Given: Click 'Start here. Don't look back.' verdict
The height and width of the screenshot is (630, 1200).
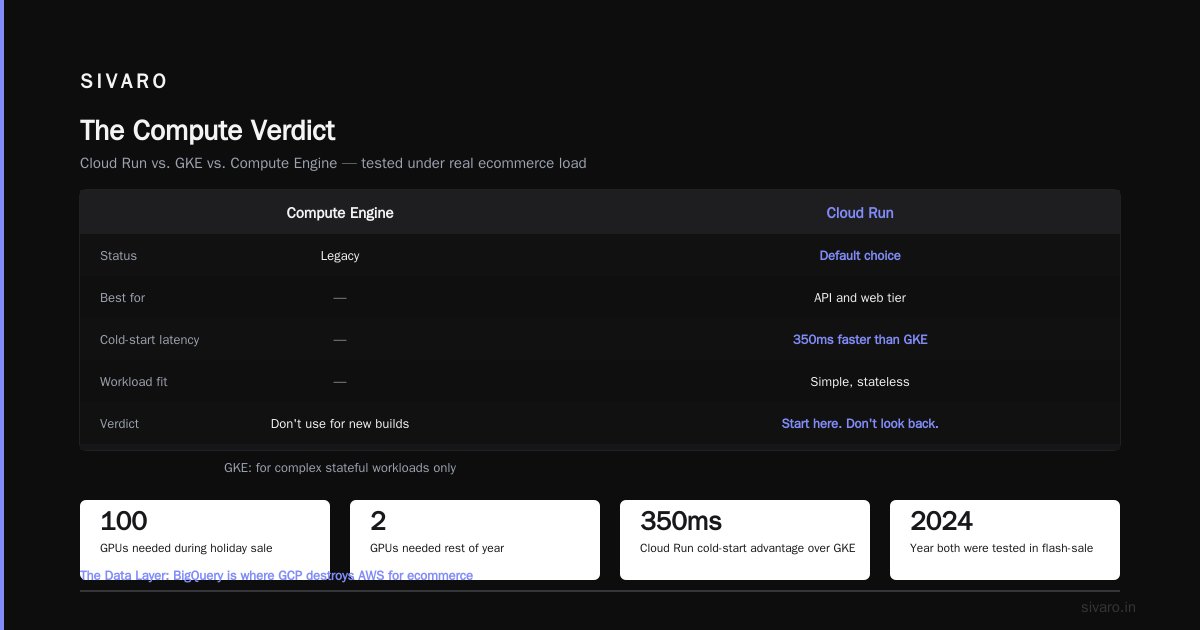Looking at the screenshot, I should pos(860,424).
